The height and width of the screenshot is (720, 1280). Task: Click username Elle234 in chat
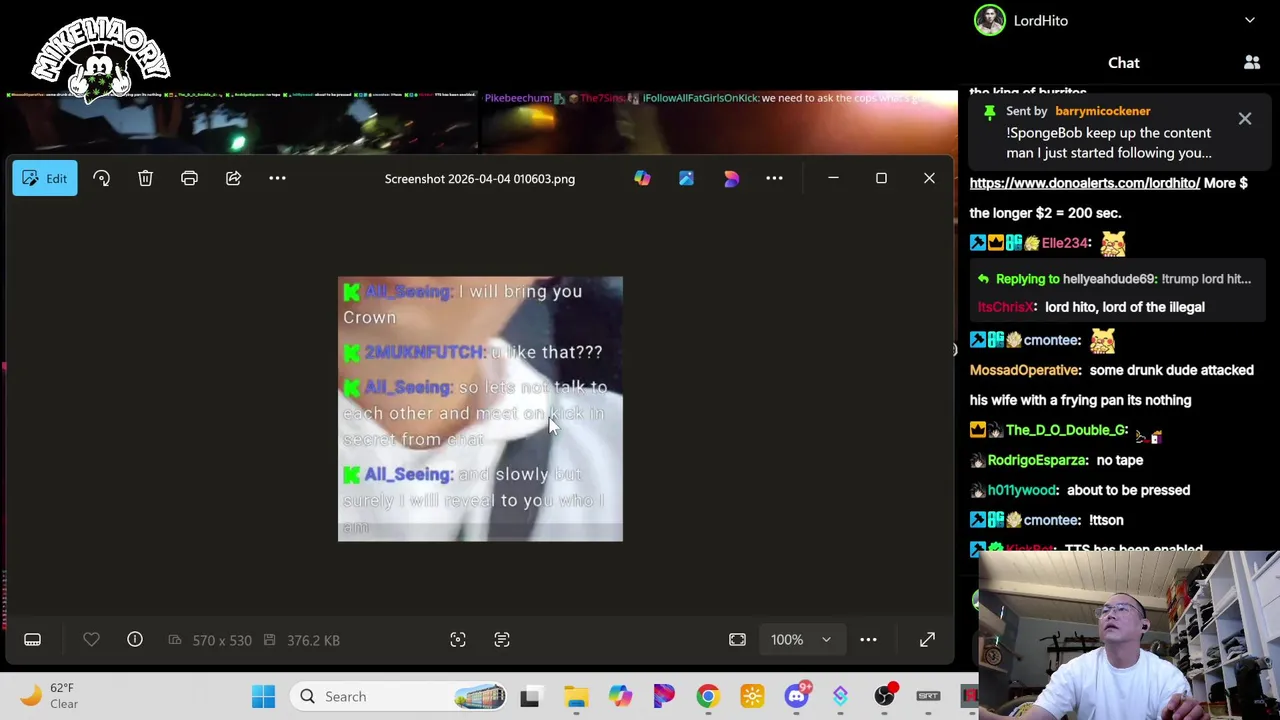(1065, 243)
